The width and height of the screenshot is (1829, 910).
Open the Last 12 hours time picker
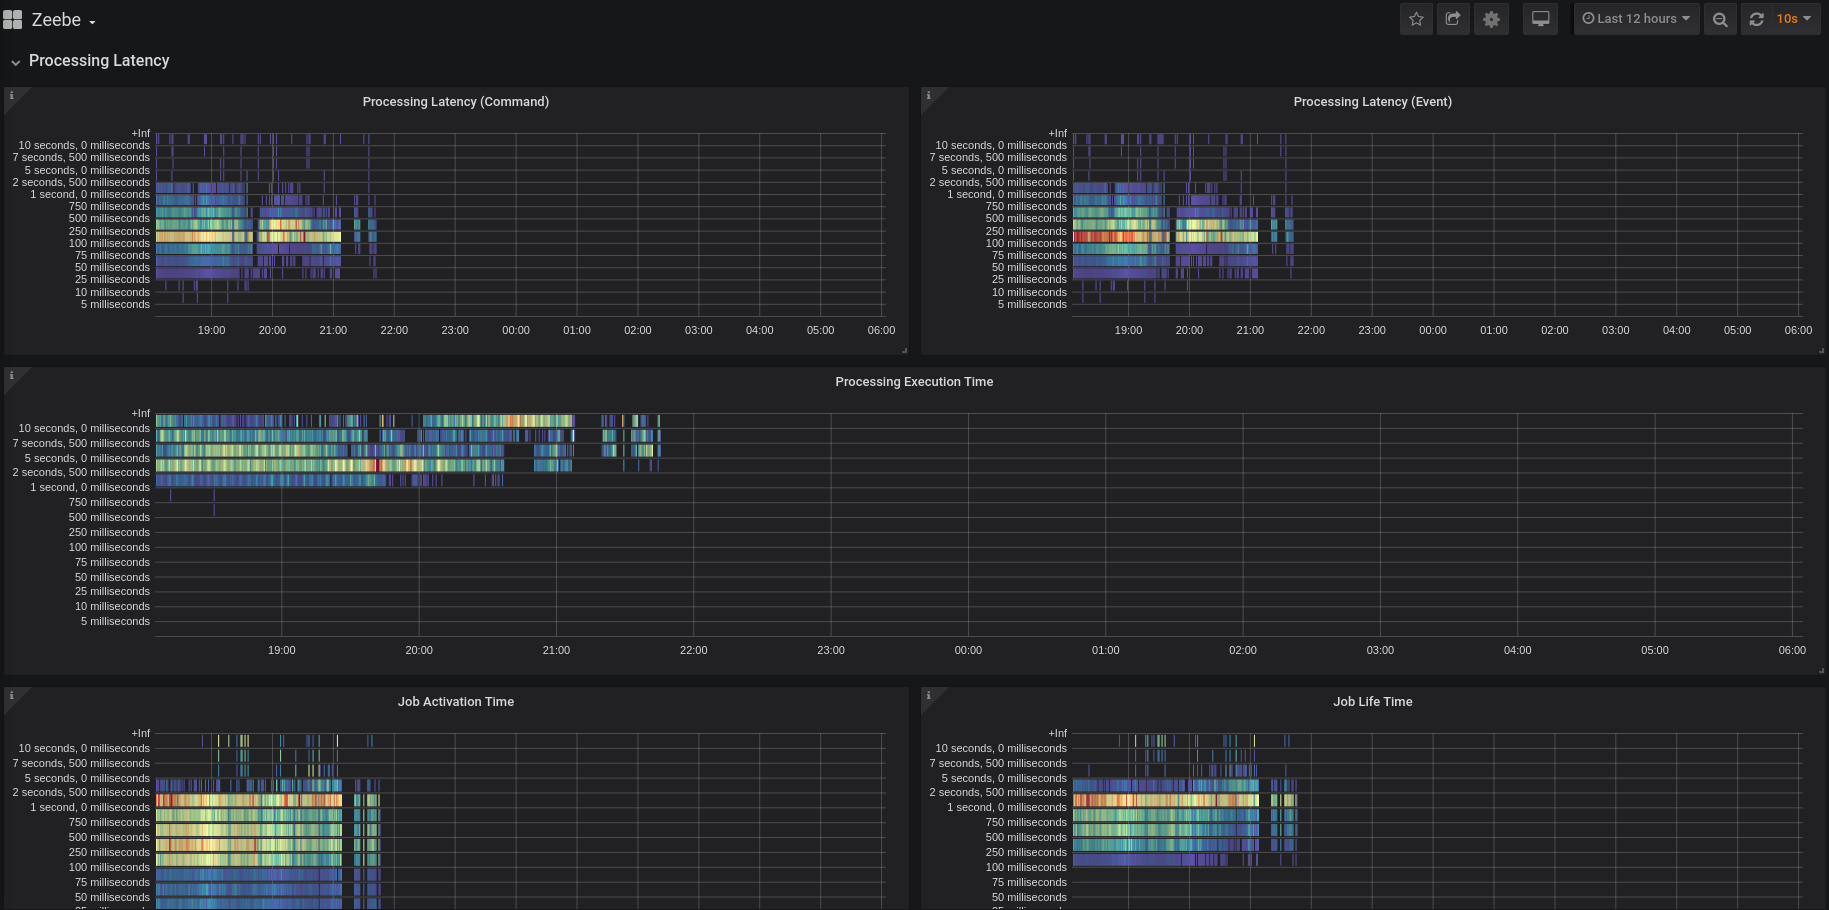tap(1636, 19)
